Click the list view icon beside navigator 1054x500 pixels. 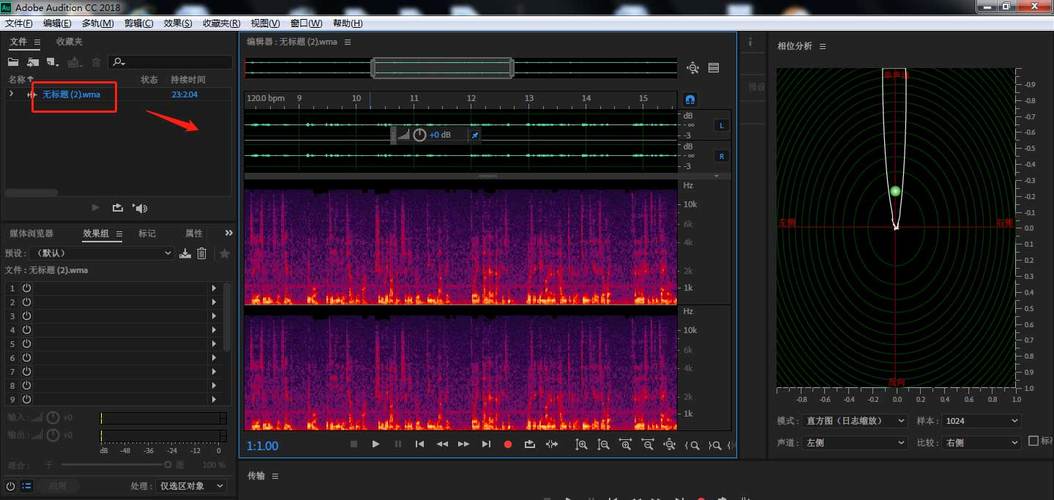click(x=714, y=68)
